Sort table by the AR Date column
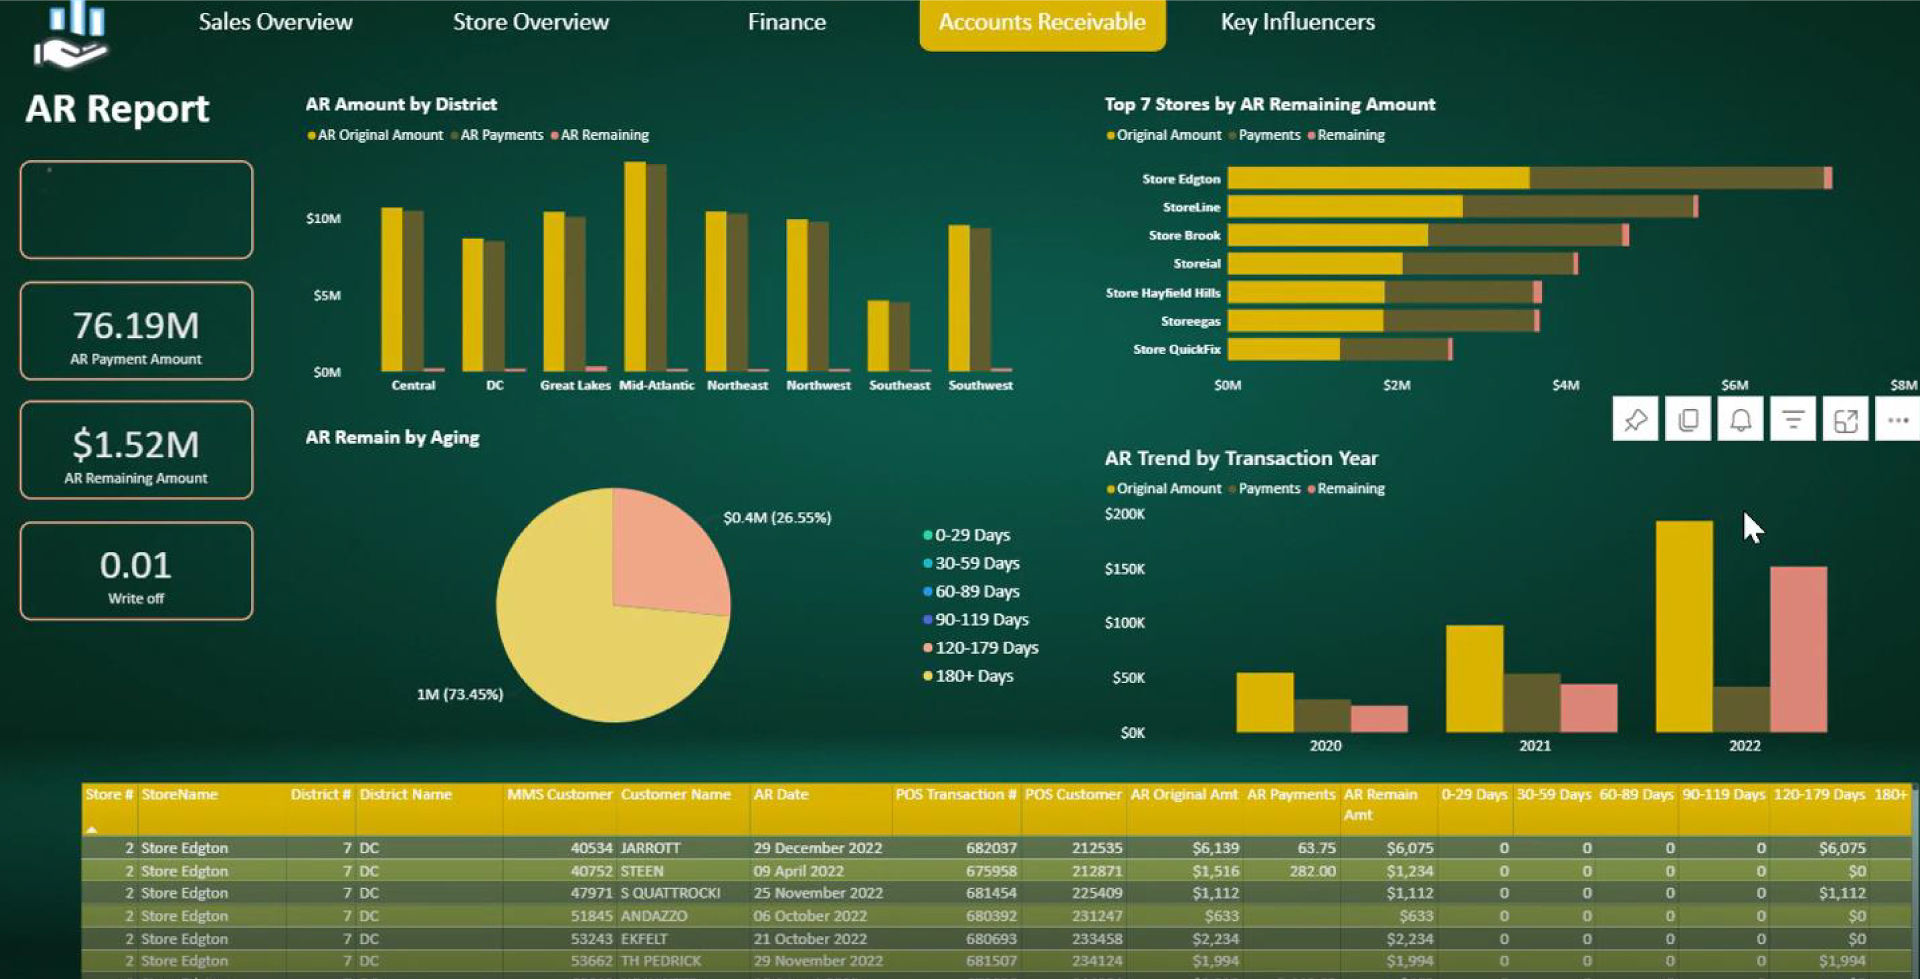The width and height of the screenshot is (1920, 979). pyautogui.click(x=782, y=794)
